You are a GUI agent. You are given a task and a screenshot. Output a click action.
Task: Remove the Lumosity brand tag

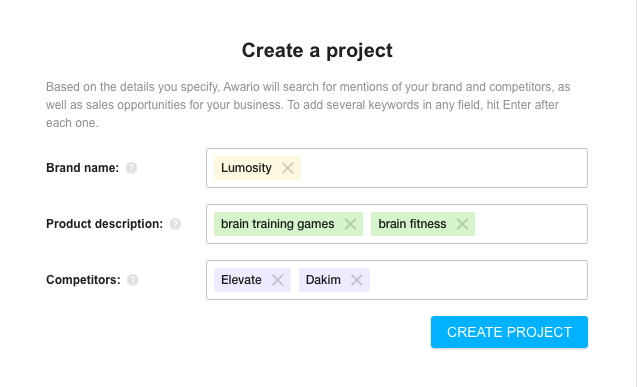[288, 168]
